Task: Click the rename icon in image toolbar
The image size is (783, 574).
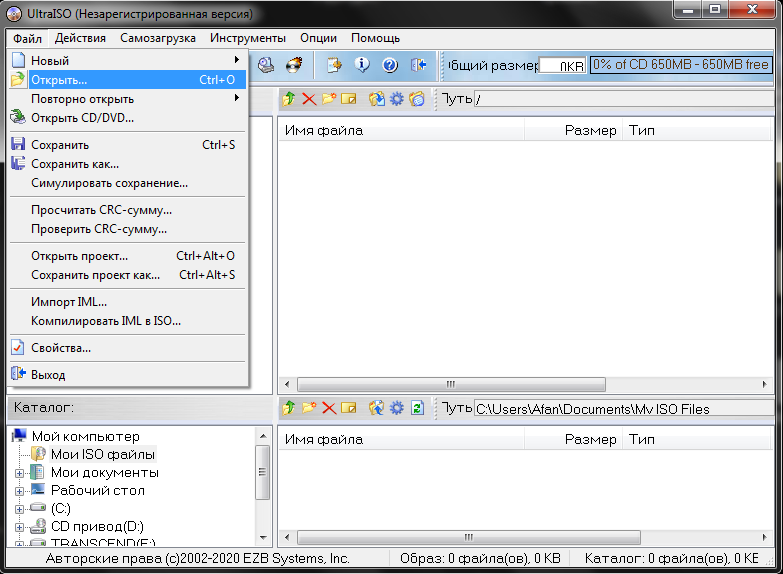Action: point(349,99)
